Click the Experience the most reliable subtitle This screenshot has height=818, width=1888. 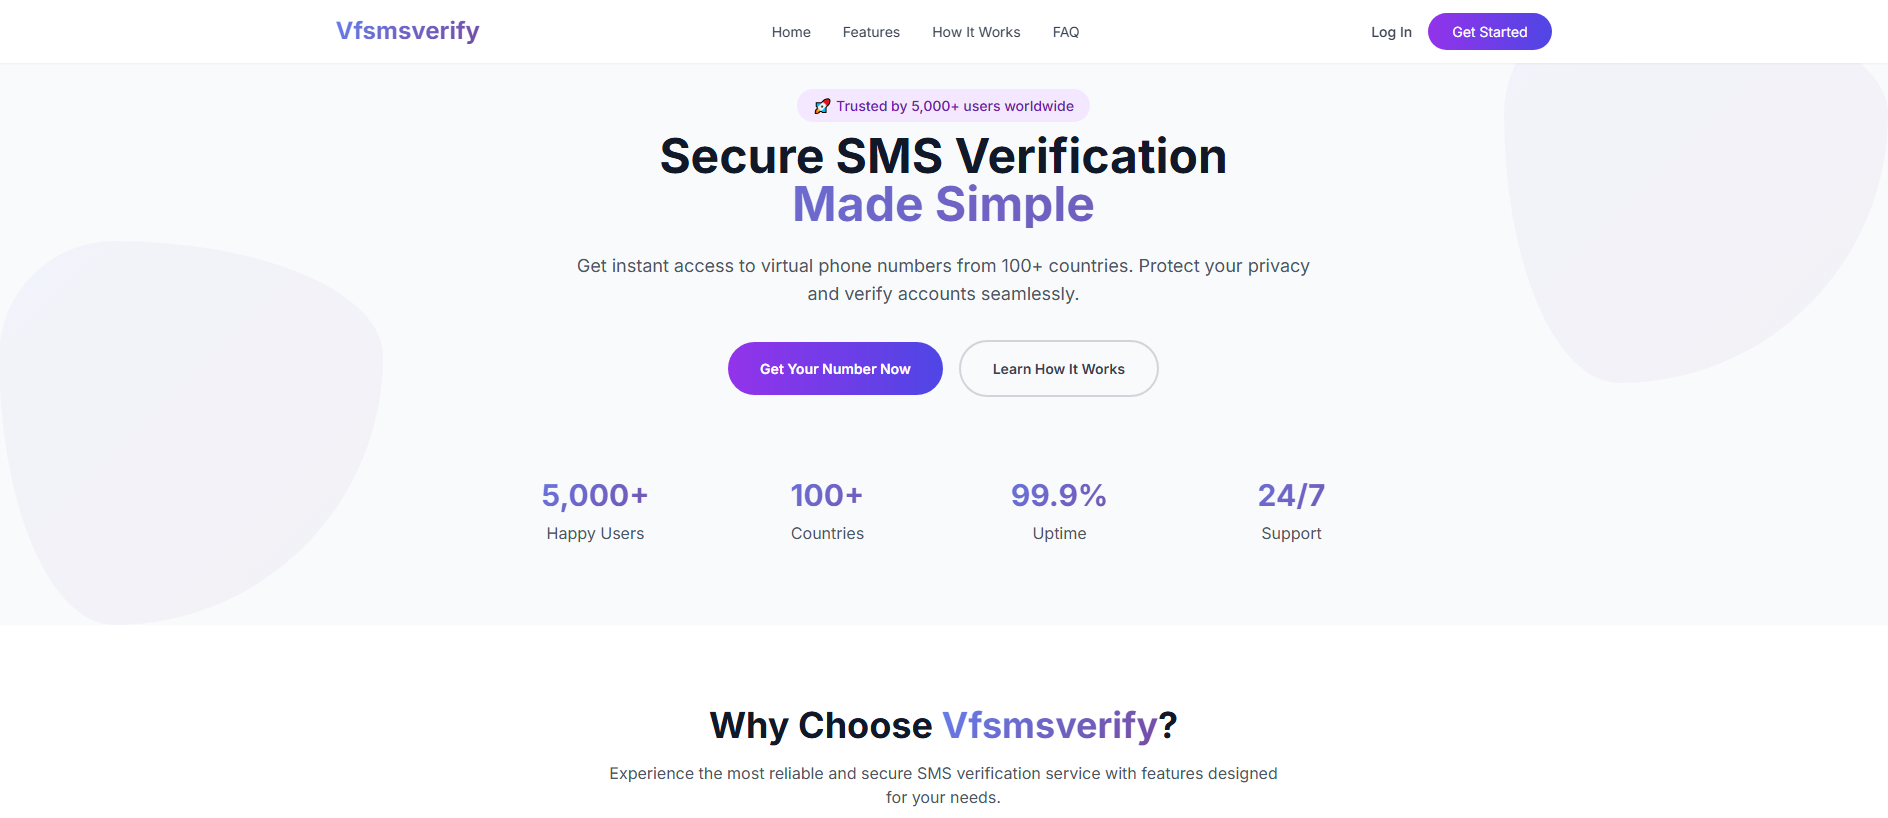click(943, 785)
